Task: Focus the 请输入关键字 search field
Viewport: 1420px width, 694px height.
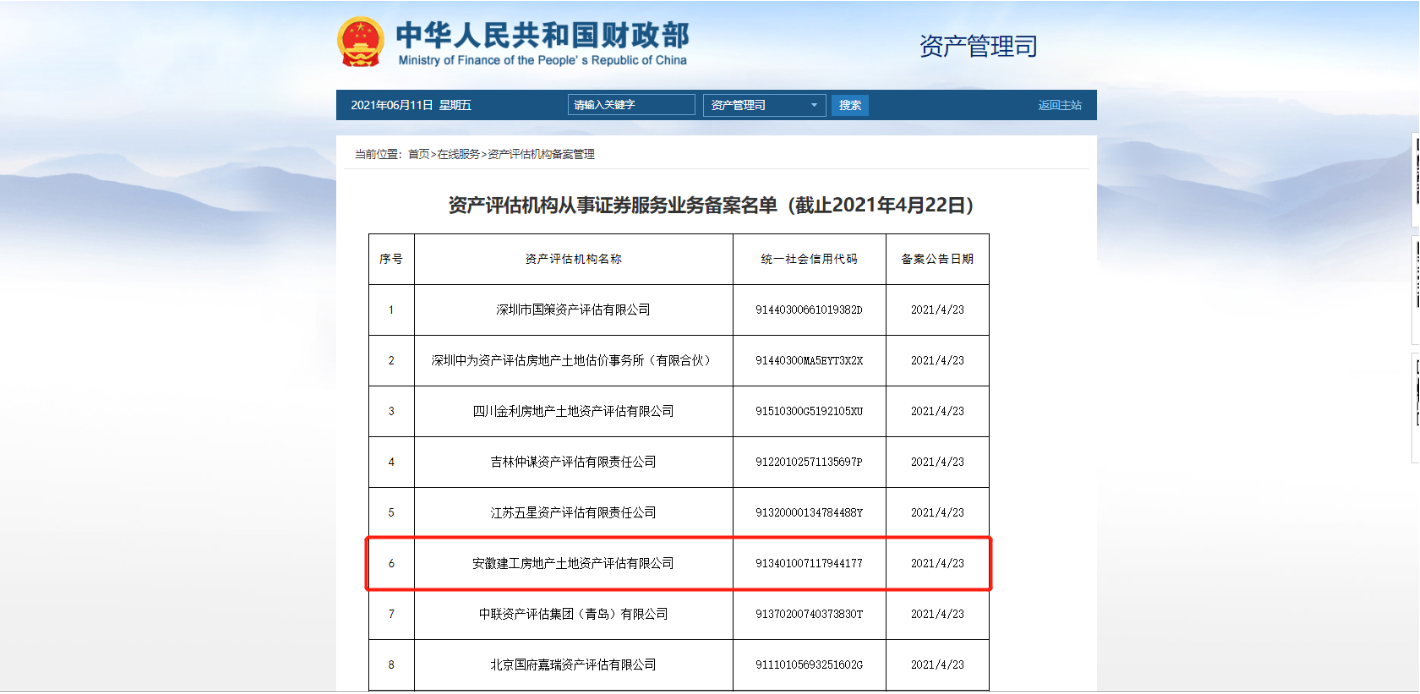Action: 632,105
